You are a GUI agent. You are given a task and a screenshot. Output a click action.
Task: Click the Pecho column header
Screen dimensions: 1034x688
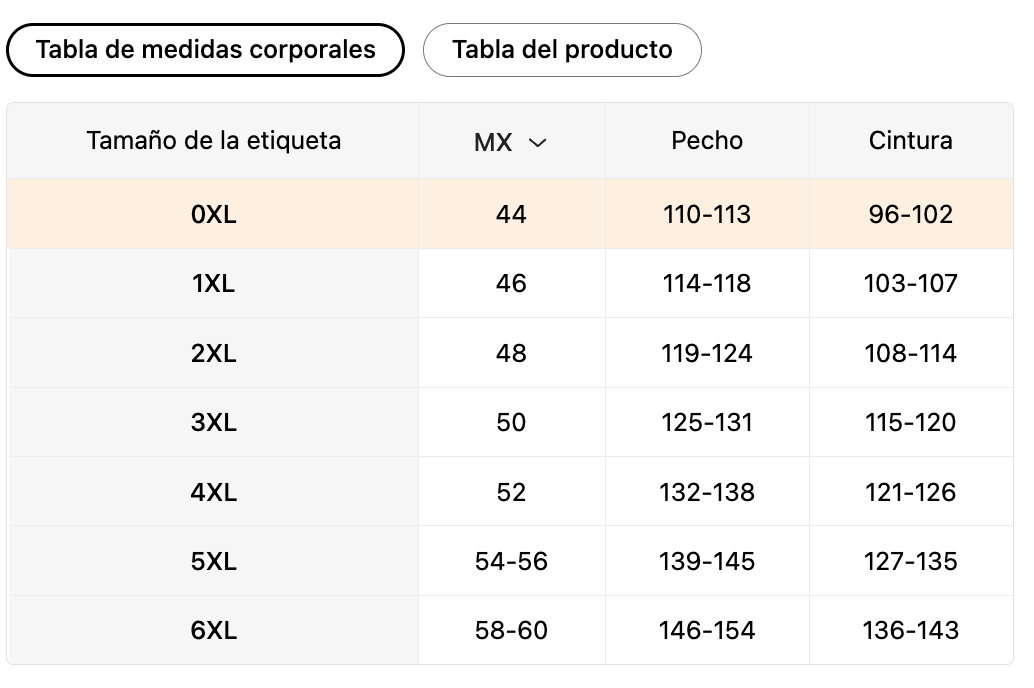[707, 141]
